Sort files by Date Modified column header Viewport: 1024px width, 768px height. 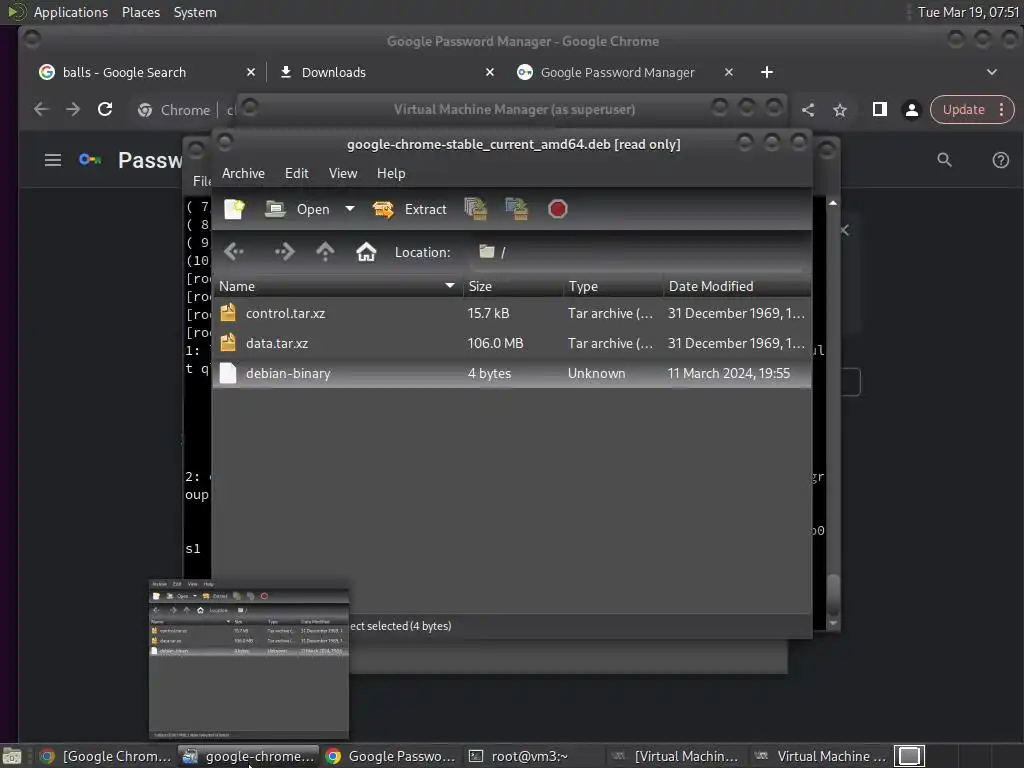(x=737, y=286)
